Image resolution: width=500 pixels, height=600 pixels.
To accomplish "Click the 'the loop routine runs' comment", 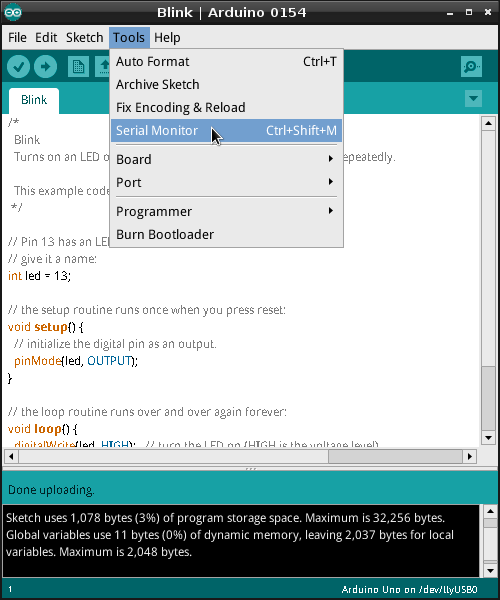I will point(147,412).
